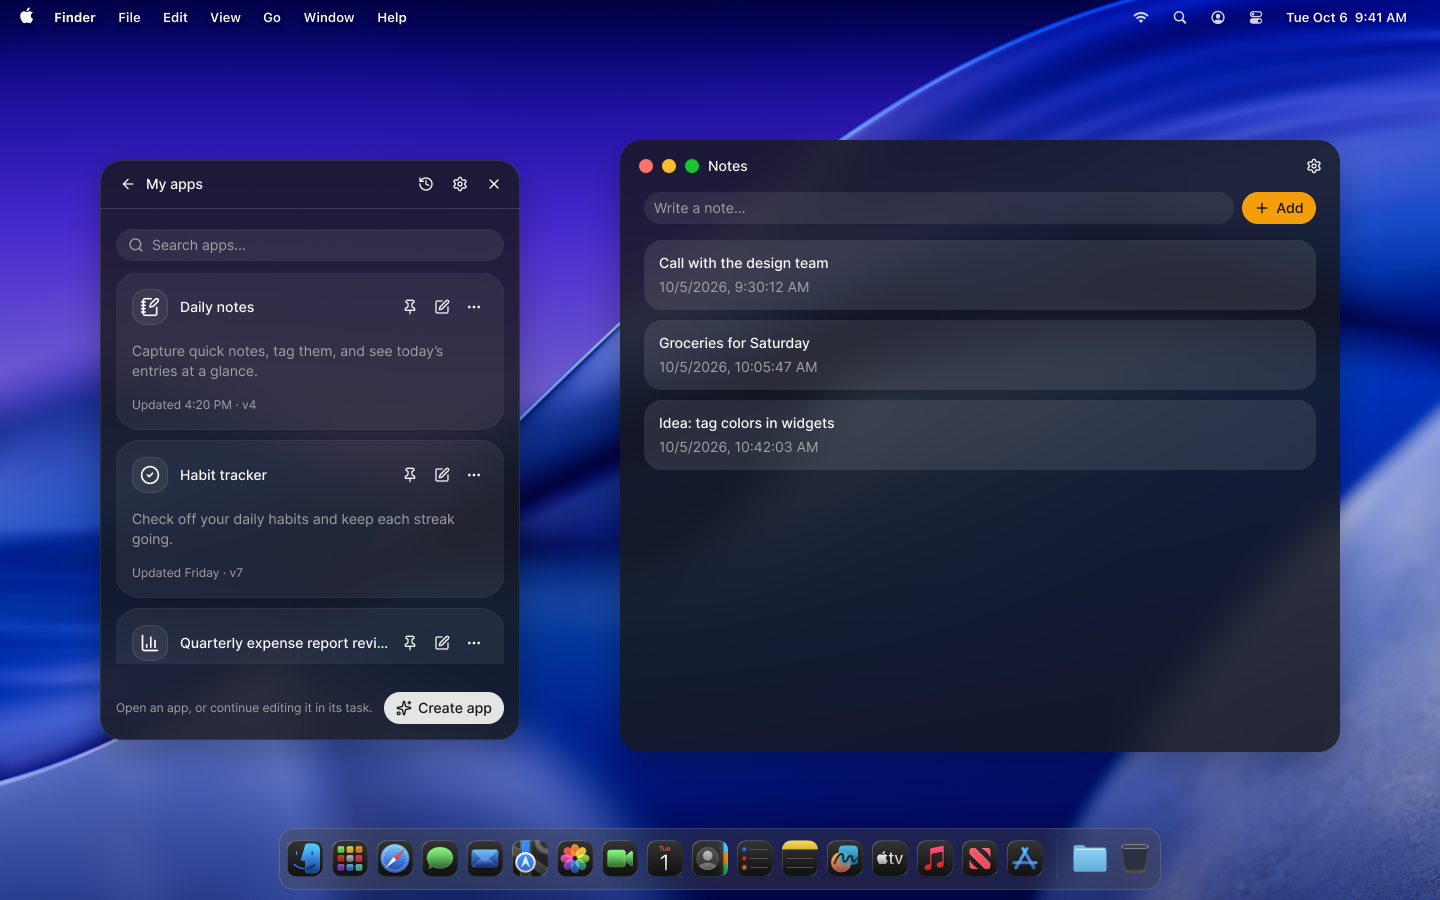The image size is (1440, 900).
Task: Click the Create app button
Action: point(444,708)
